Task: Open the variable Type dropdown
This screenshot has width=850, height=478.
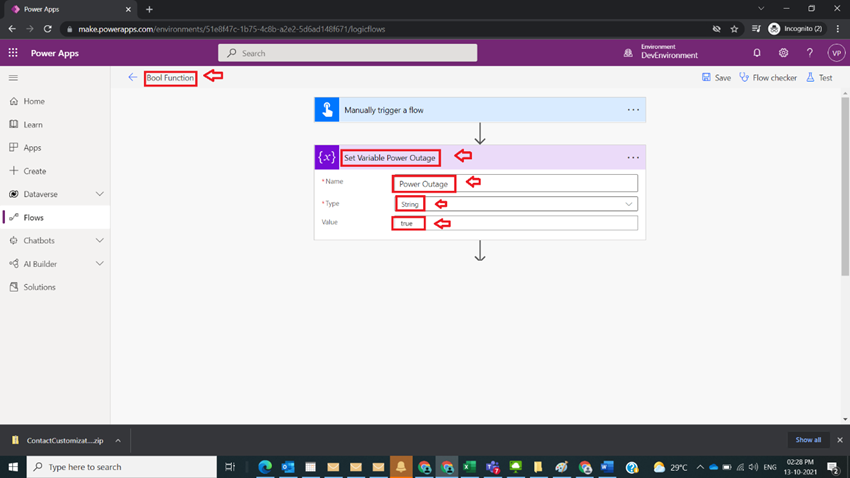Action: [x=516, y=204]
